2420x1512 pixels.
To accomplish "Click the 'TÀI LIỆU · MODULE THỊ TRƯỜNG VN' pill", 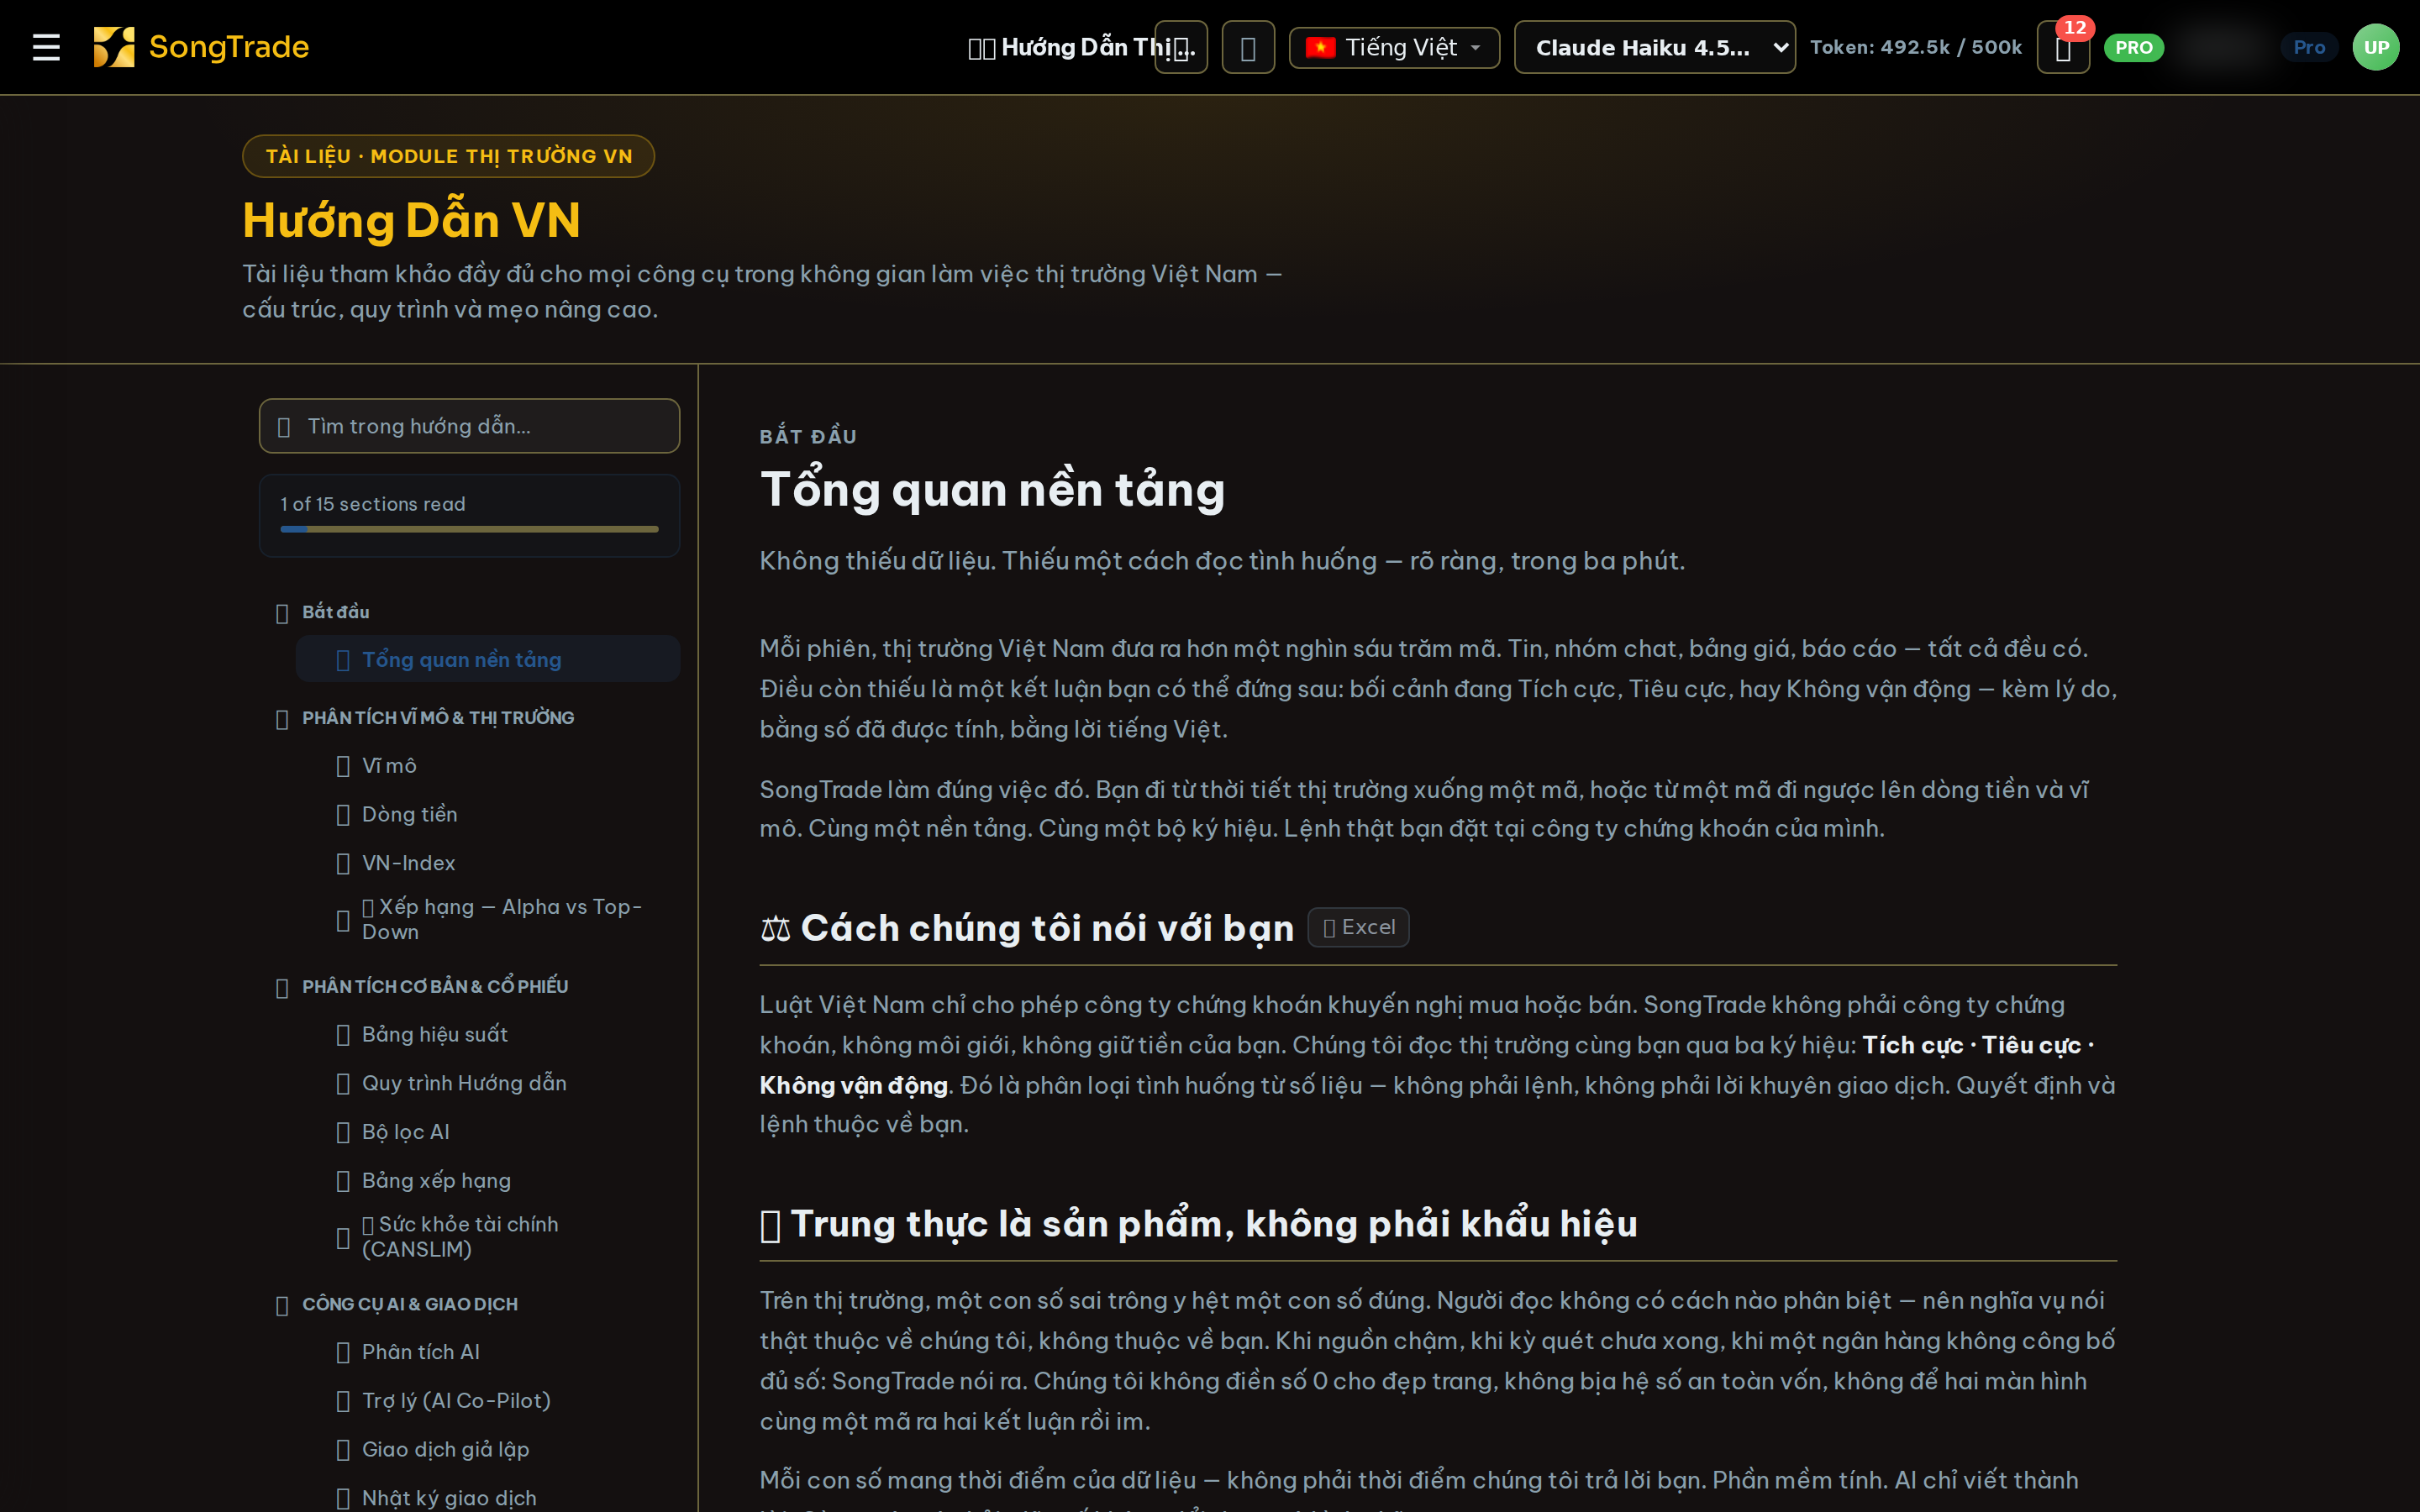I will 448,156.
